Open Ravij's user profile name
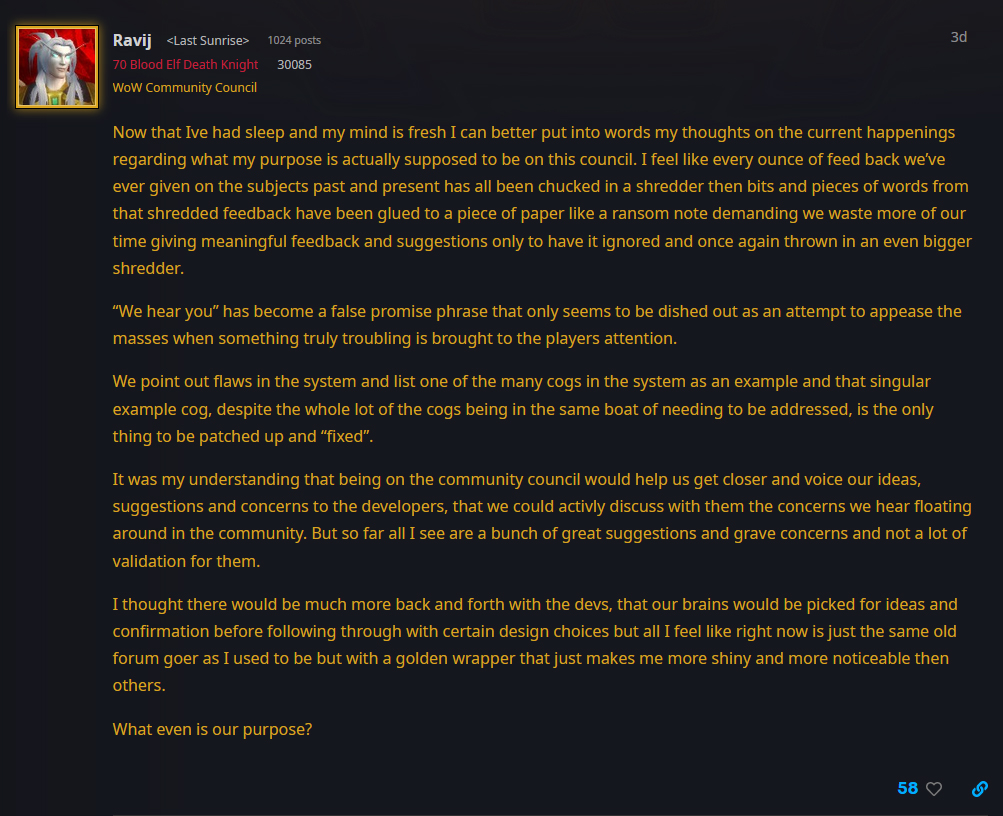Screen dimensions: 1003x816 click(x=132, y=39)
